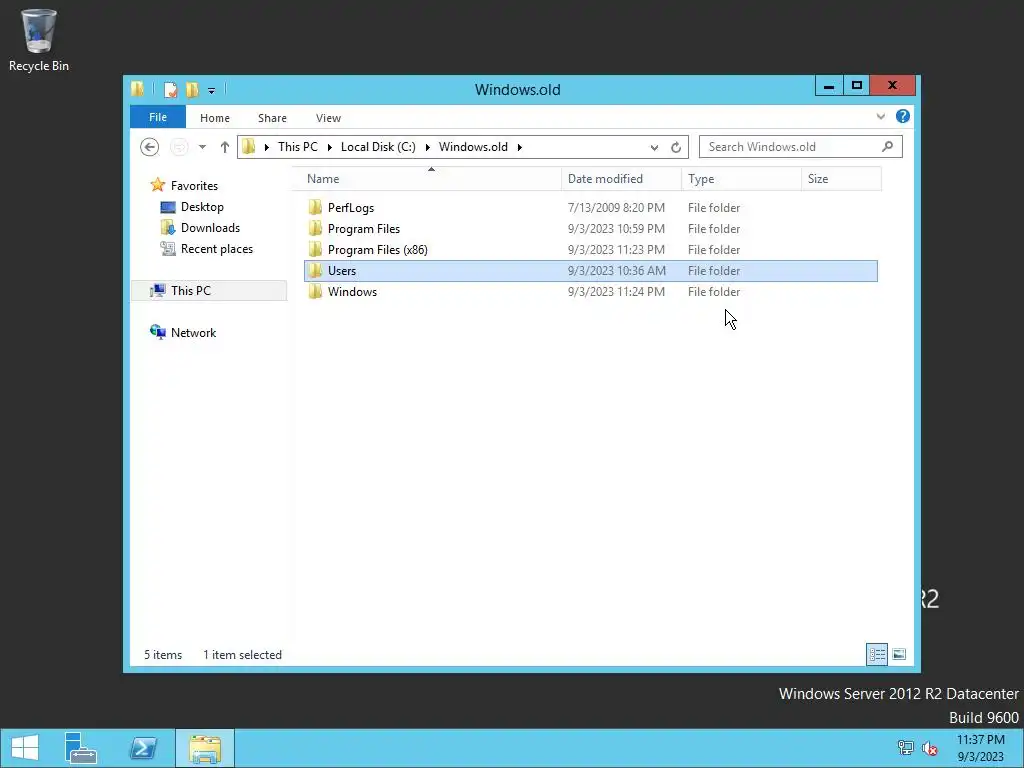This screenshot has height=768, width=1024.
Task: Click the 9/3/2023 10:36 AM date cell
Action: (x=616, y=270)
